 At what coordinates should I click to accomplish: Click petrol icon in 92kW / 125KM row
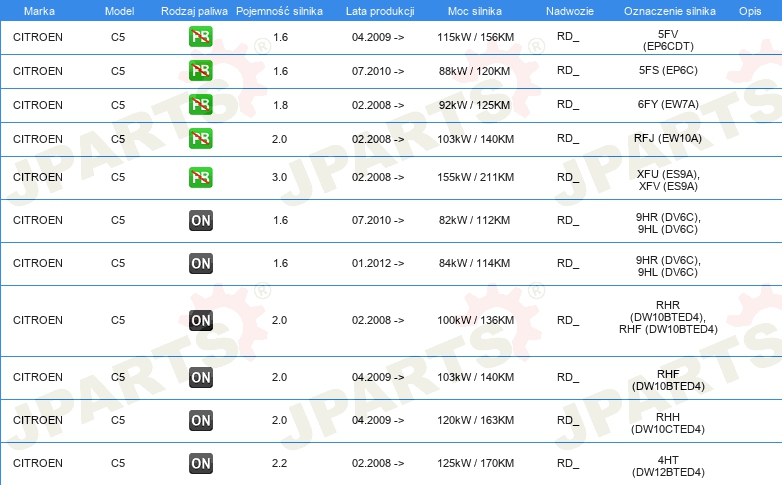point(200,104)
